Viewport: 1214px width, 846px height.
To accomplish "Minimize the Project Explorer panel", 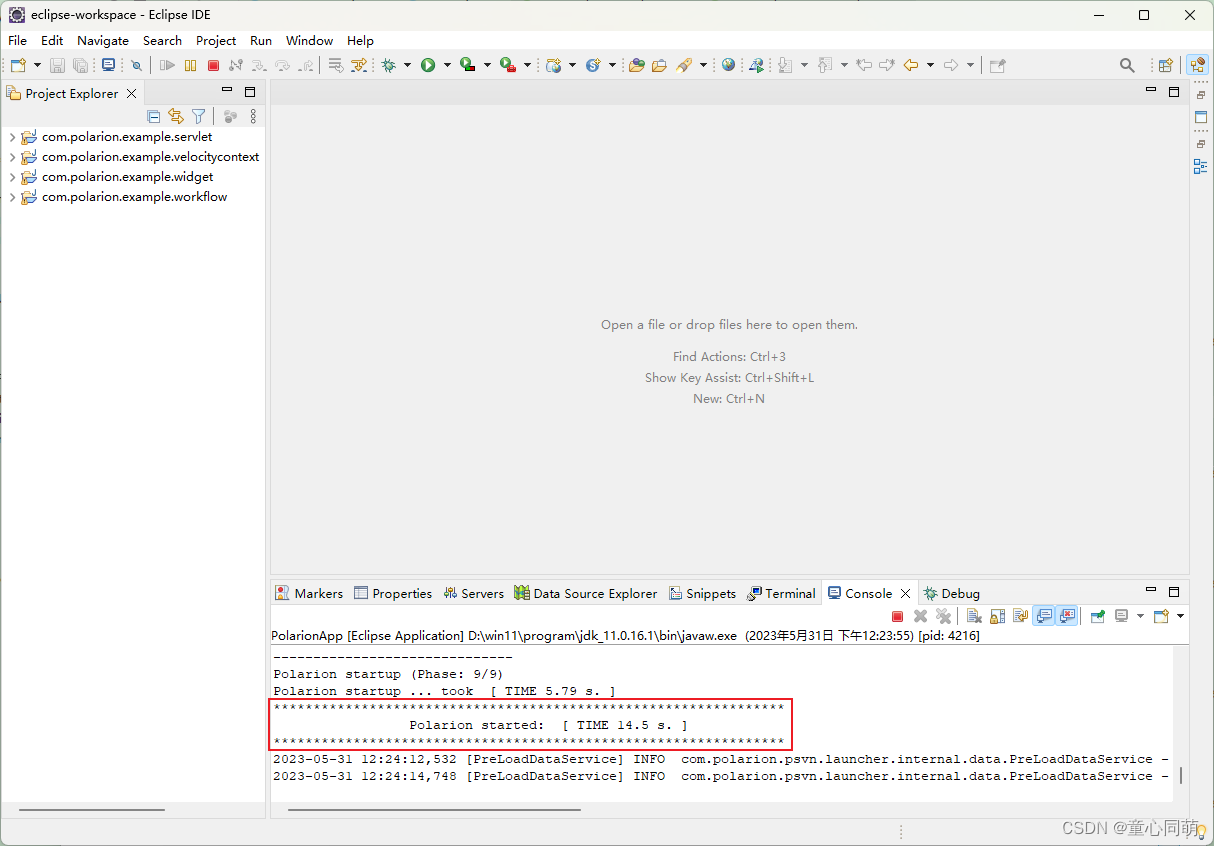I will (x=227, y=92).
